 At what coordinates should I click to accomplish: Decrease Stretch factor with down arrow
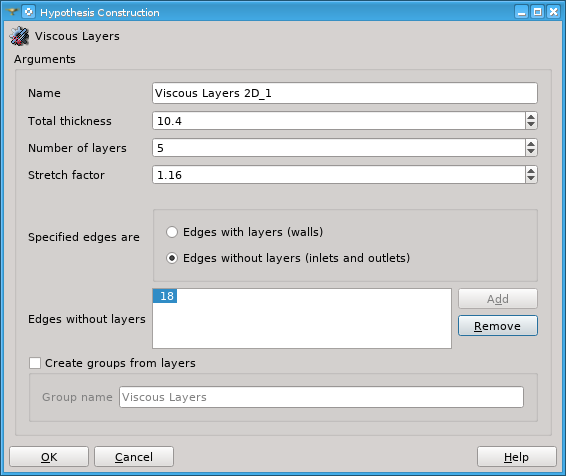tap(531, 179)
